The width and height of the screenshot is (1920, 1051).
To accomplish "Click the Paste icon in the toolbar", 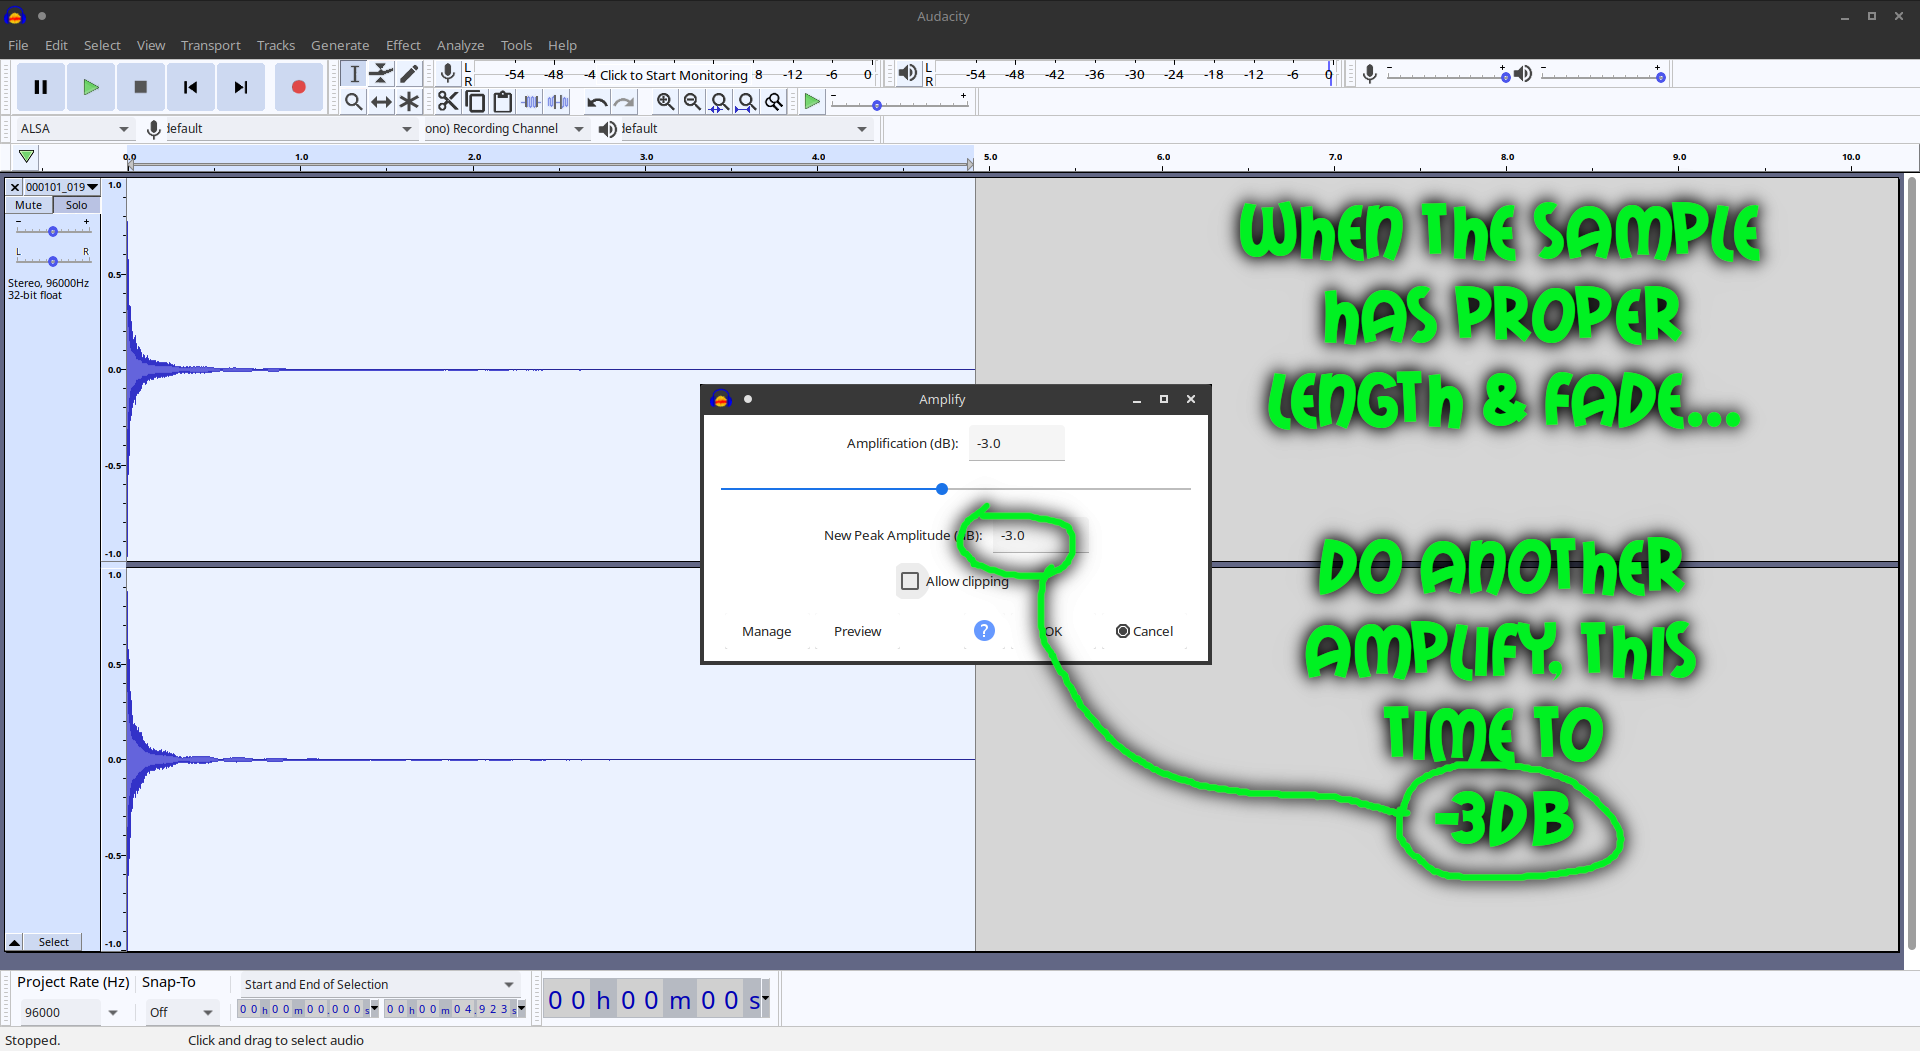I will [503, 101].
